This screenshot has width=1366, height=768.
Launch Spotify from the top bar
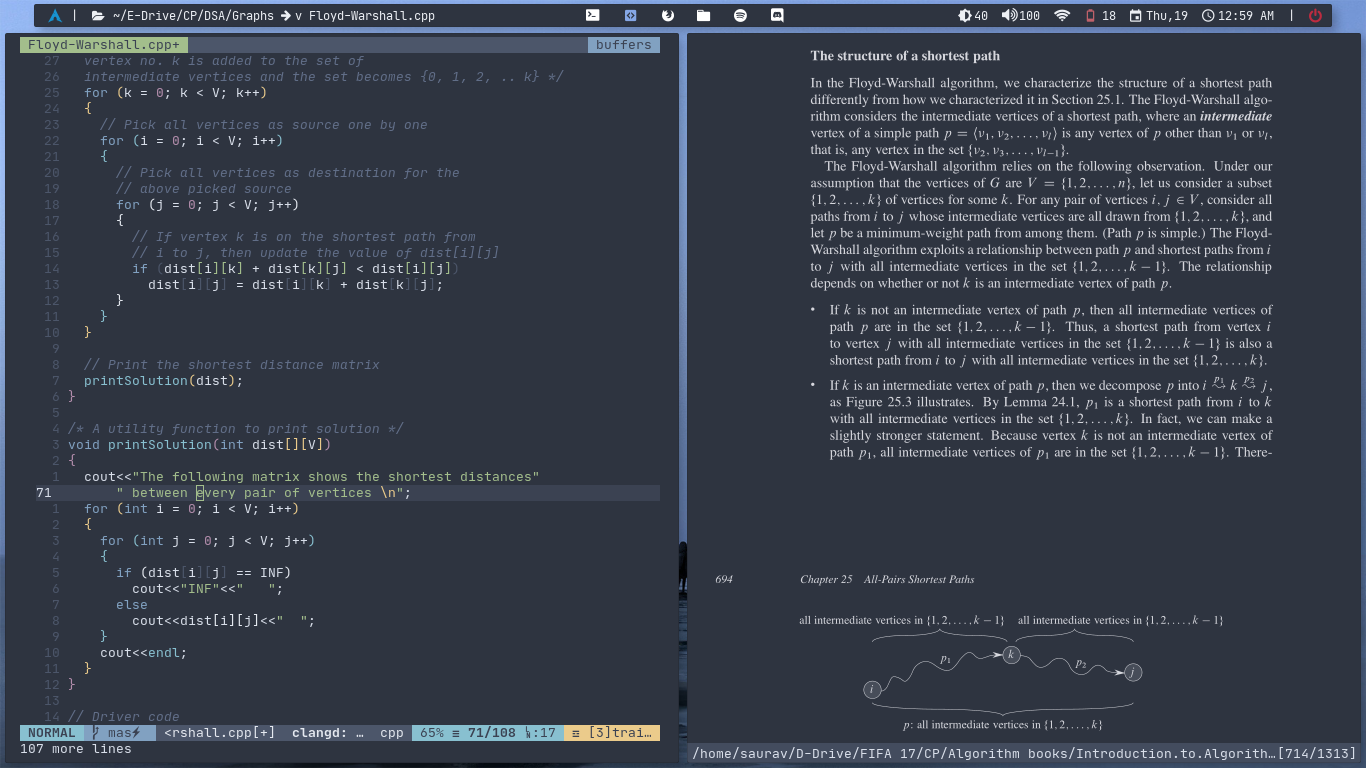(740, 15)
